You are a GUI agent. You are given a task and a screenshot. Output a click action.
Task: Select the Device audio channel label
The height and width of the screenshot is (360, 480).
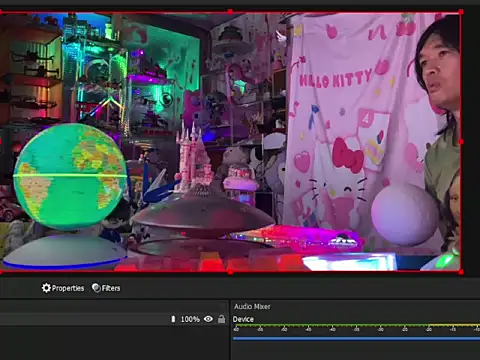[x=243, y=319]
